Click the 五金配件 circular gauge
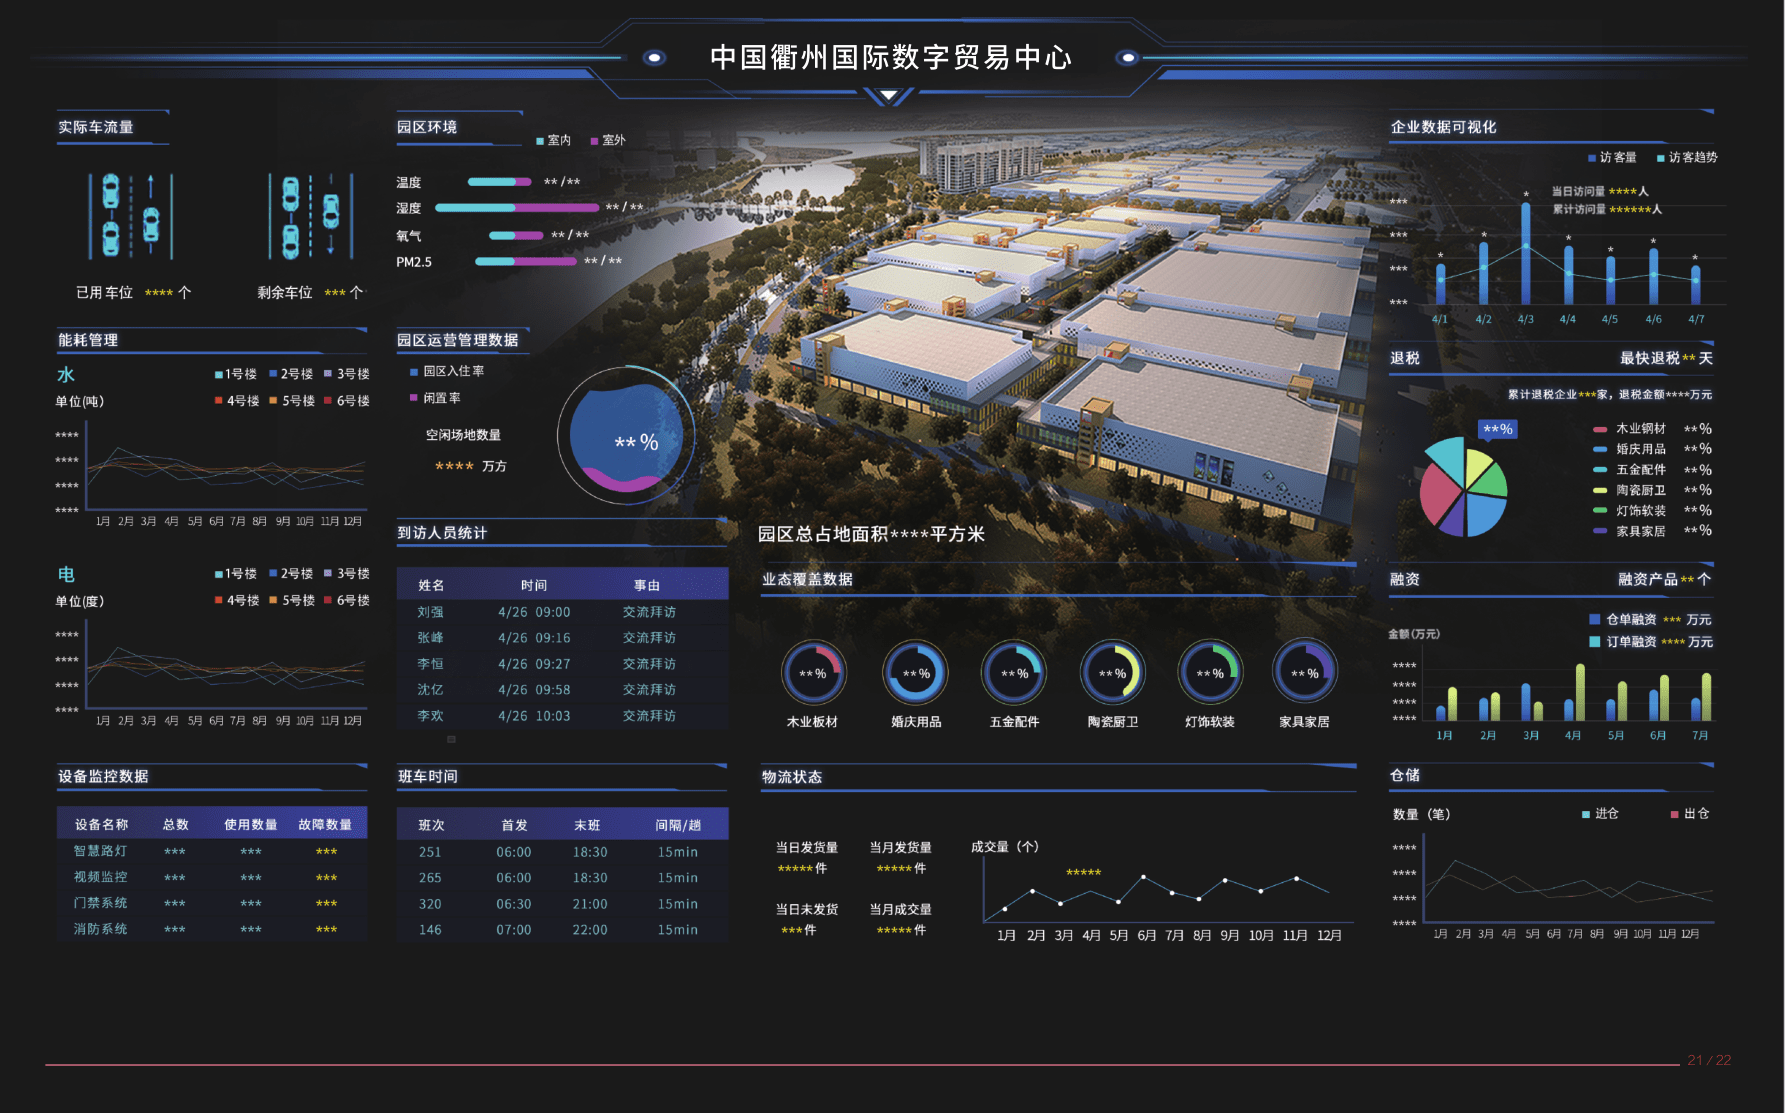The image size is (1785, 1113). point(1014,673)
